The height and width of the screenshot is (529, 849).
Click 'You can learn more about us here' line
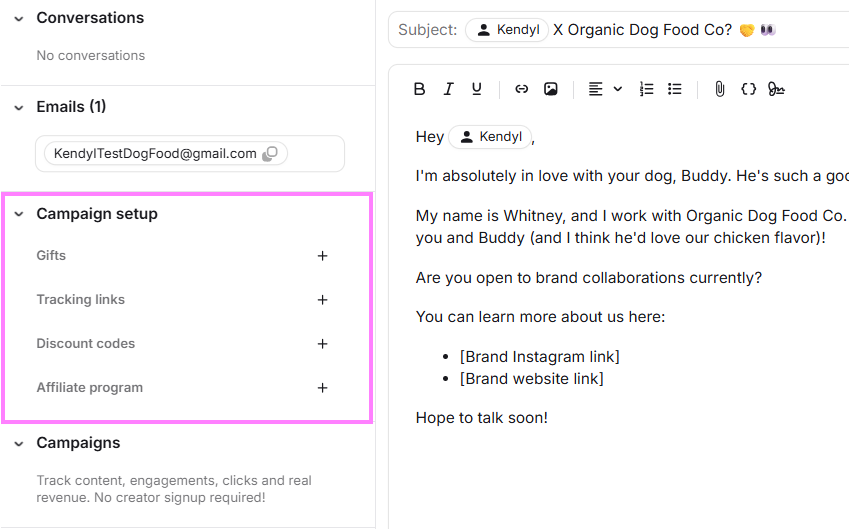pyautogui.click(x=540, y=317)
